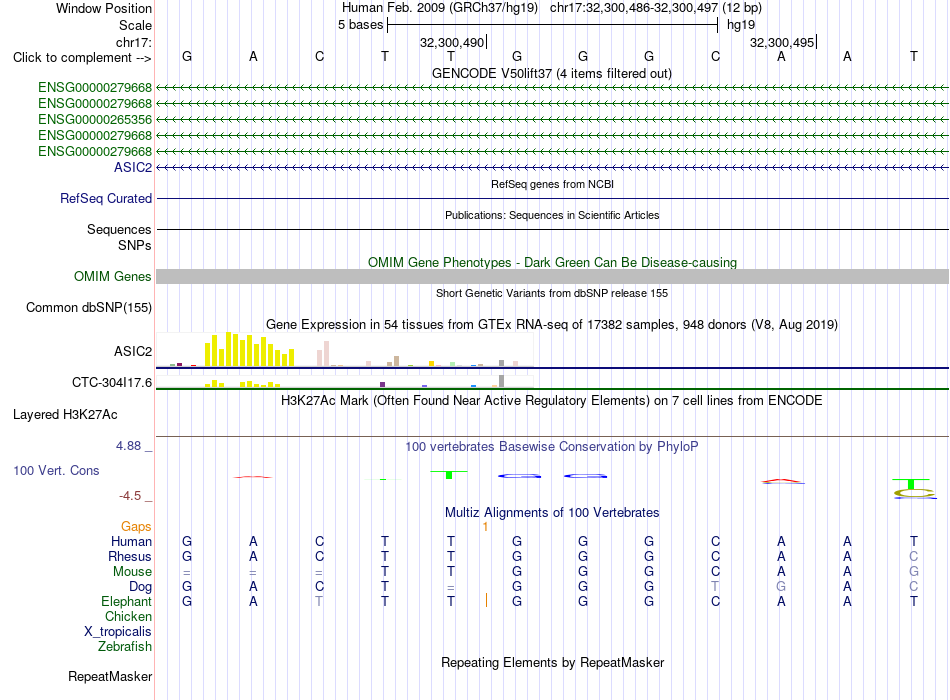Viewport: 950px width, 700px height.
Task: Click the 32,300,490 coordinate marker
Action: click(x=452, y=42)
